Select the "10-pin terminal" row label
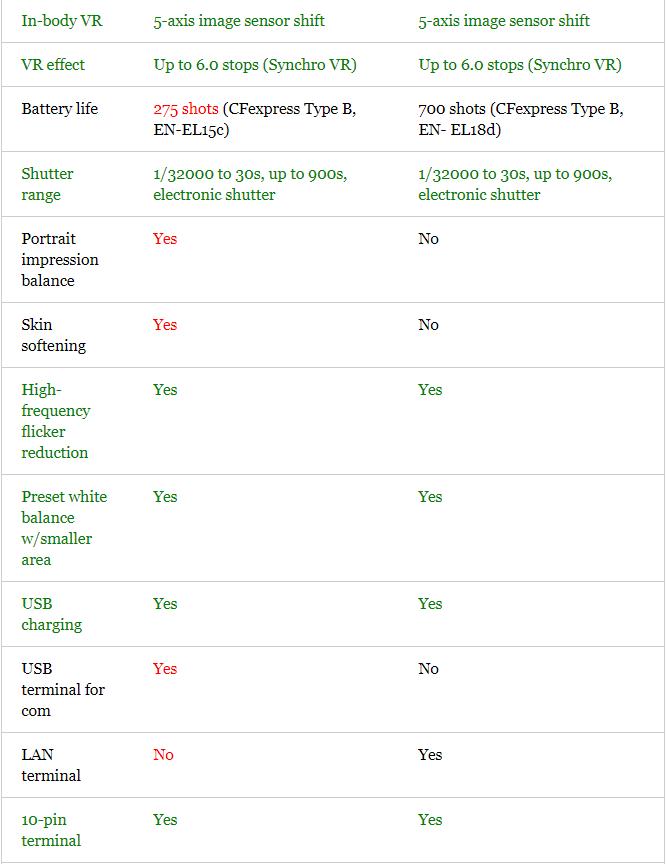 pyautogui.click(x=51, y=830)
